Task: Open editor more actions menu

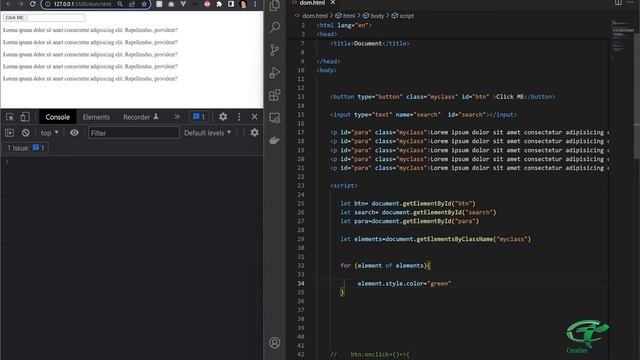Action: pos(630,2)
